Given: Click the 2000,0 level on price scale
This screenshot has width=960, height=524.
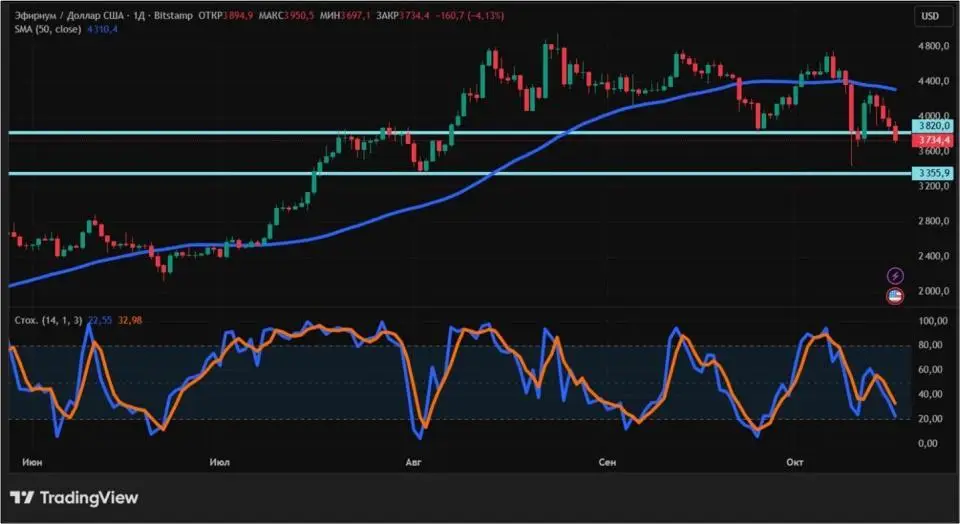Looking at the screenshot, I should 931,292.
